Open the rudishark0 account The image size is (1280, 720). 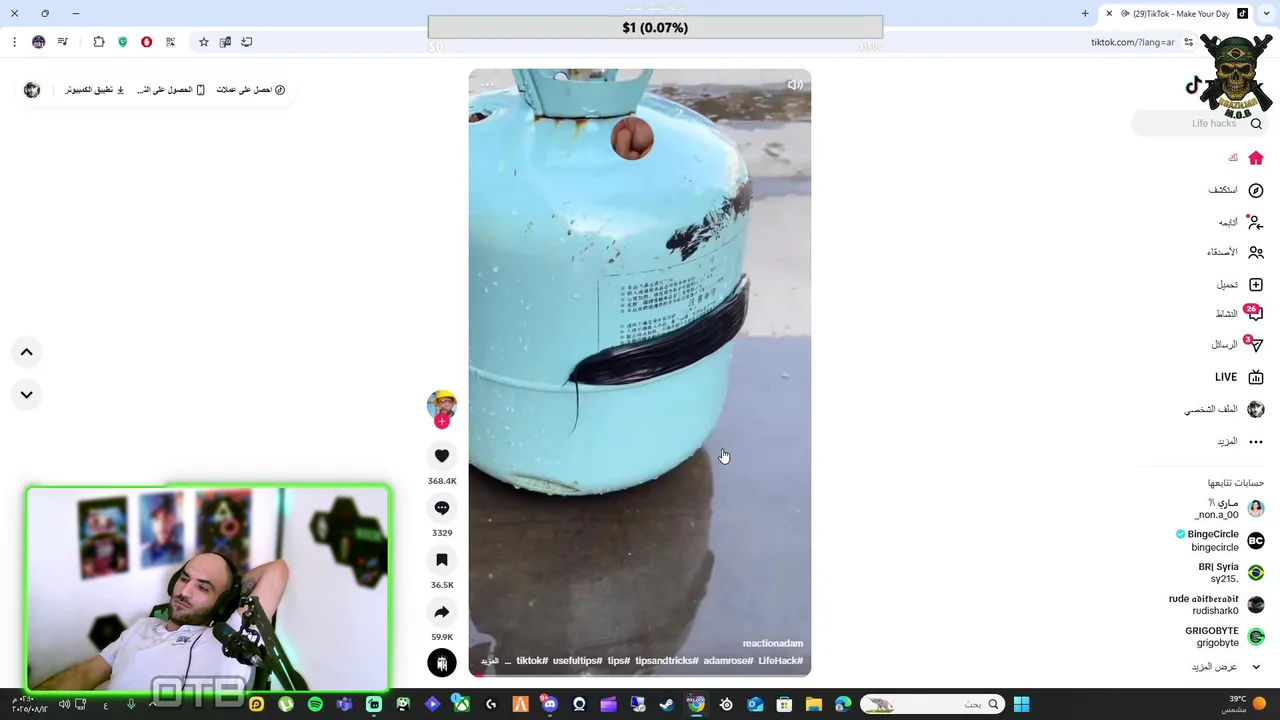point(1216,604)
